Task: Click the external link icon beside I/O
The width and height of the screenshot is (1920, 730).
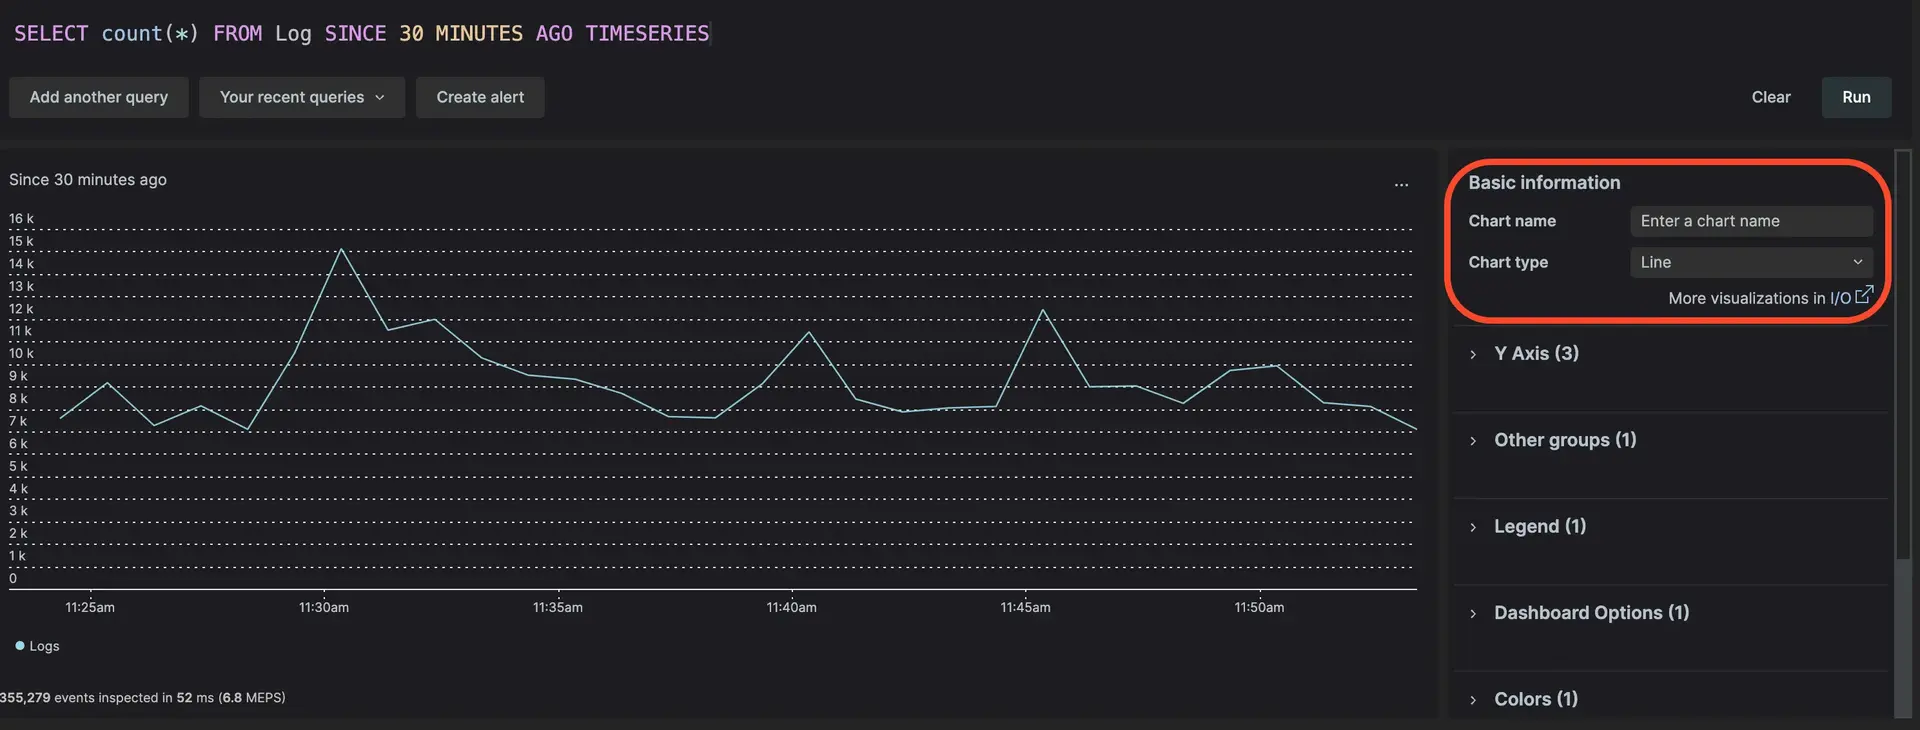Action: coord(1864,295)
